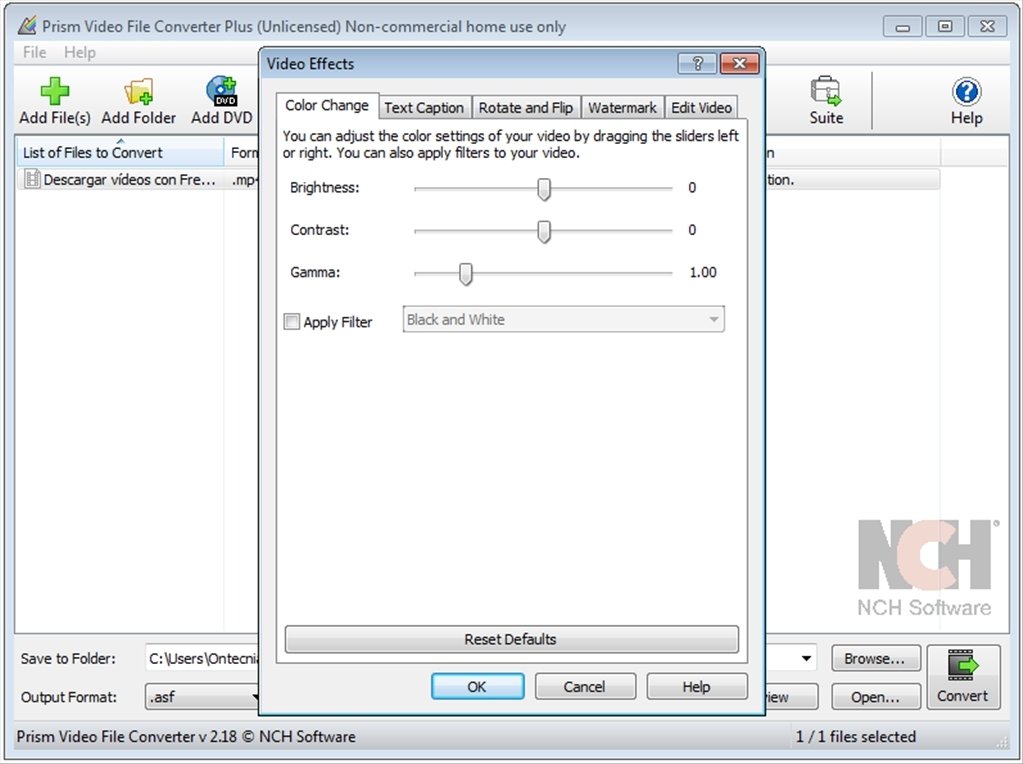Click the 'Prism Video File Converter v 2.18' status text

pyautogui.click(x=127, y=737)
